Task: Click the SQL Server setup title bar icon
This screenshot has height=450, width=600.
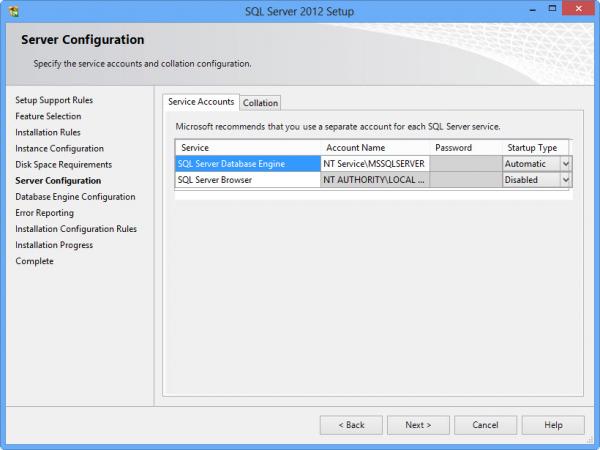Action: tap(14, 11)
